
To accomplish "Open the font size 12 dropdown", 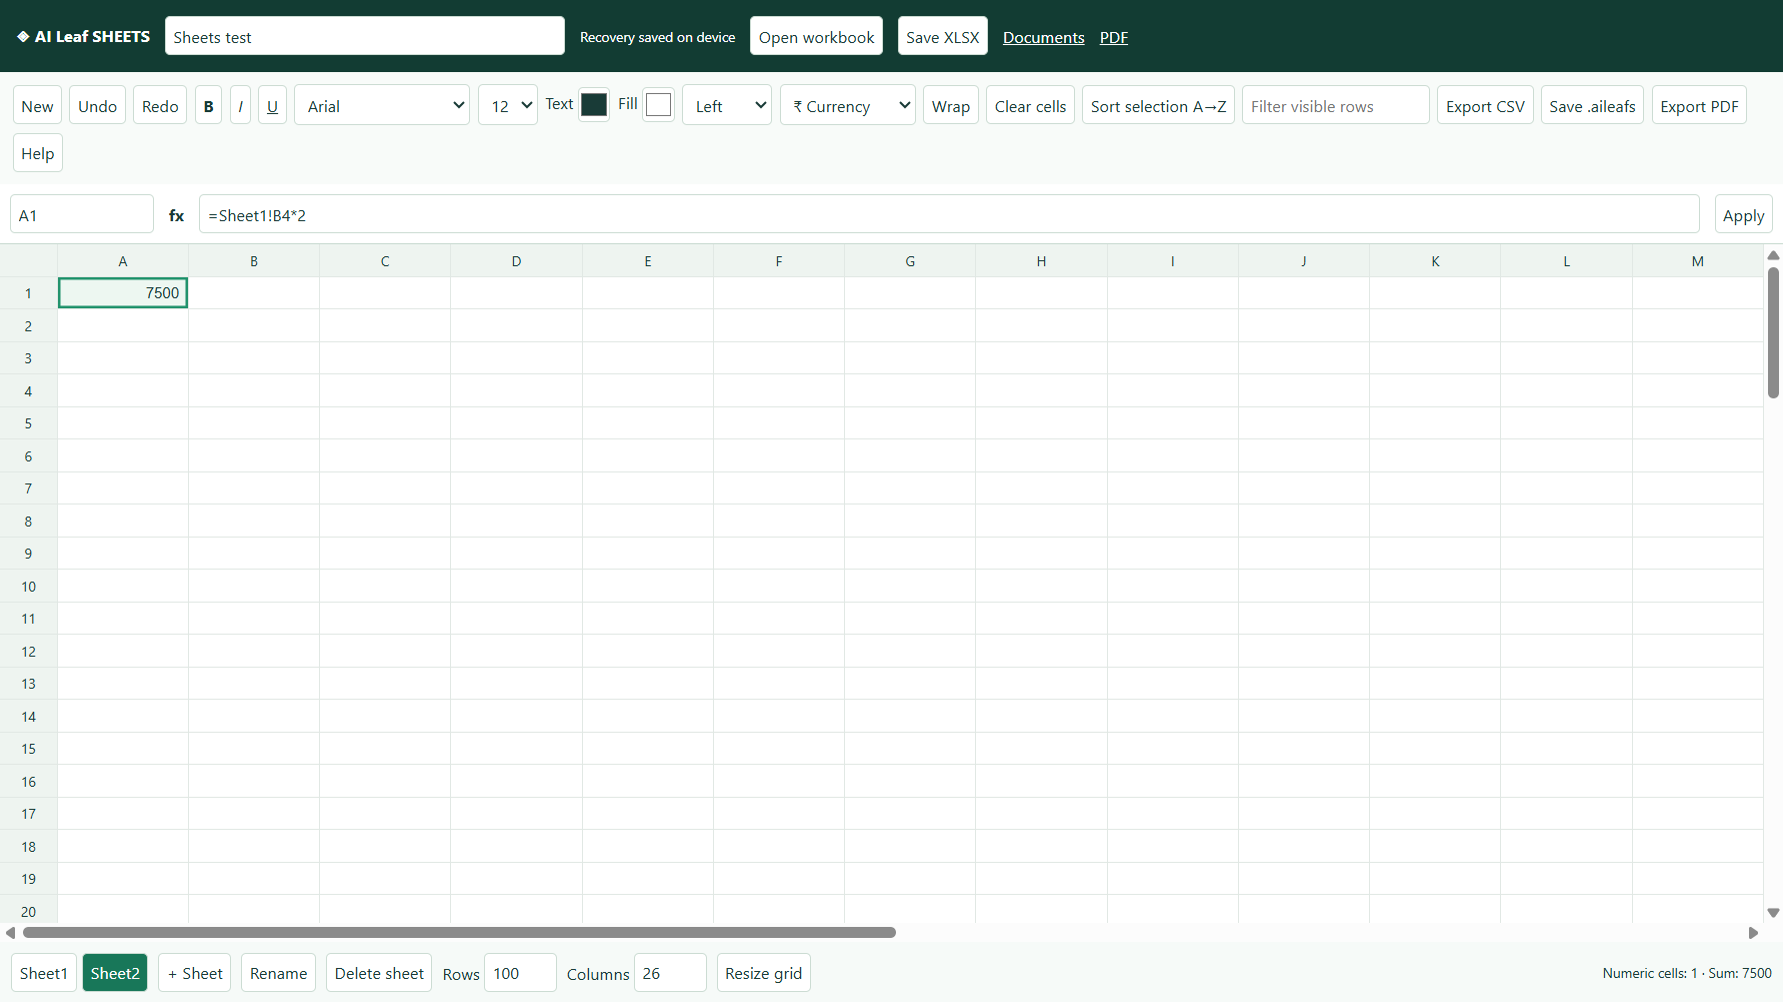I will [x=508, y=105].
